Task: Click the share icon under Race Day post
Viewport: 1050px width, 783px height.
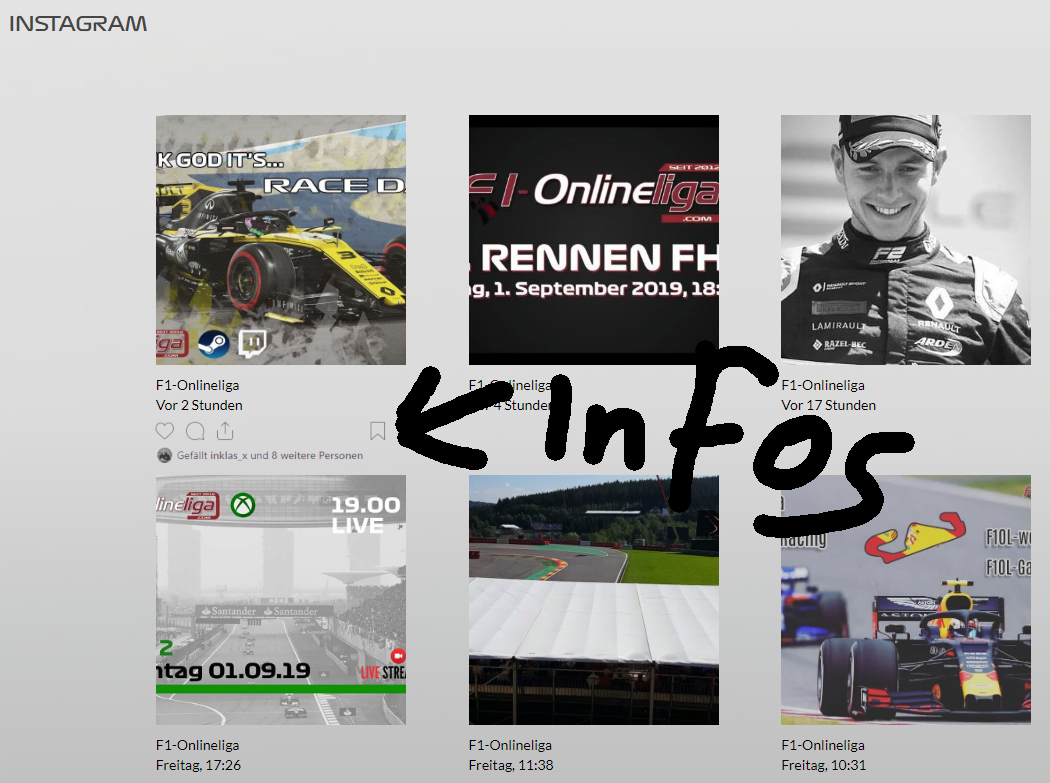Action: pos(225,431)
